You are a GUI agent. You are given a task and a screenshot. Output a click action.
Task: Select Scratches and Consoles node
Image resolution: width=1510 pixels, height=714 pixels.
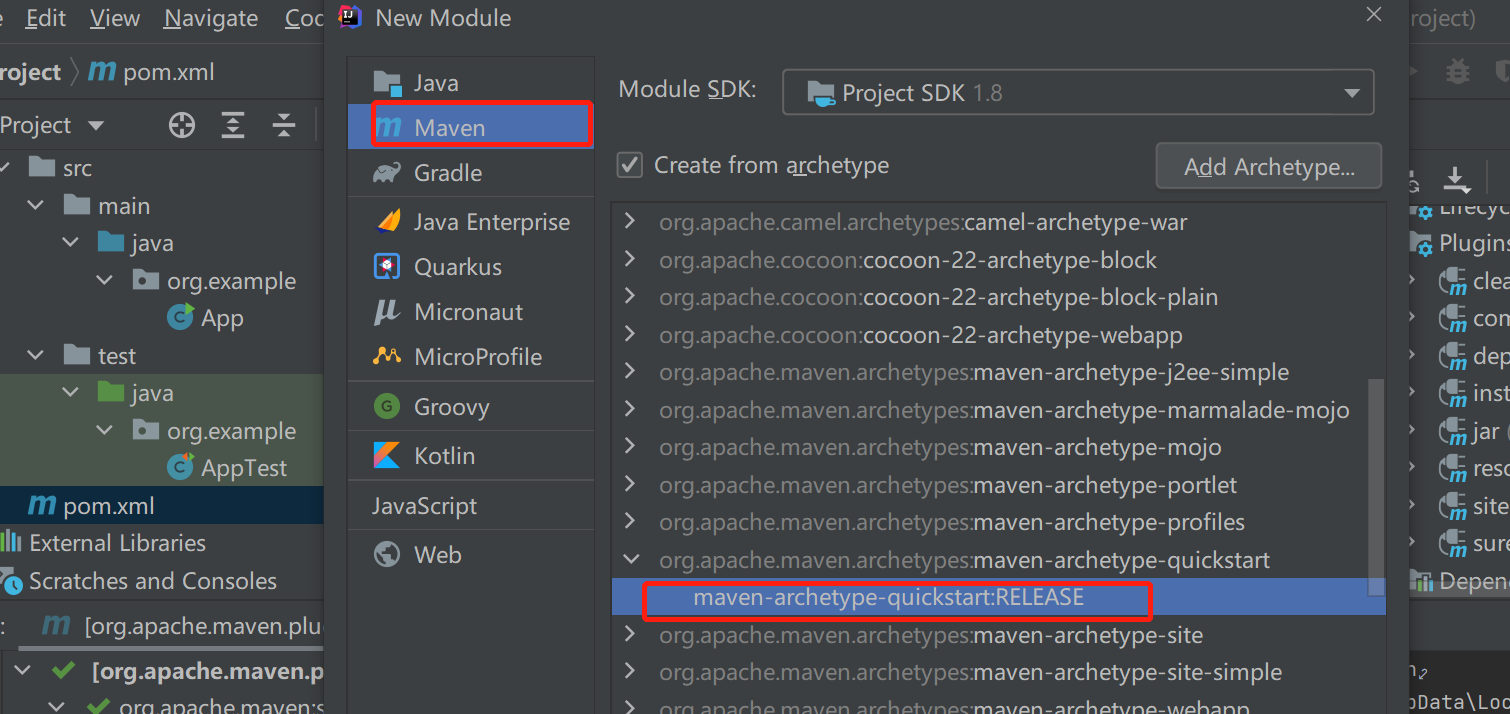click(153, 581)
